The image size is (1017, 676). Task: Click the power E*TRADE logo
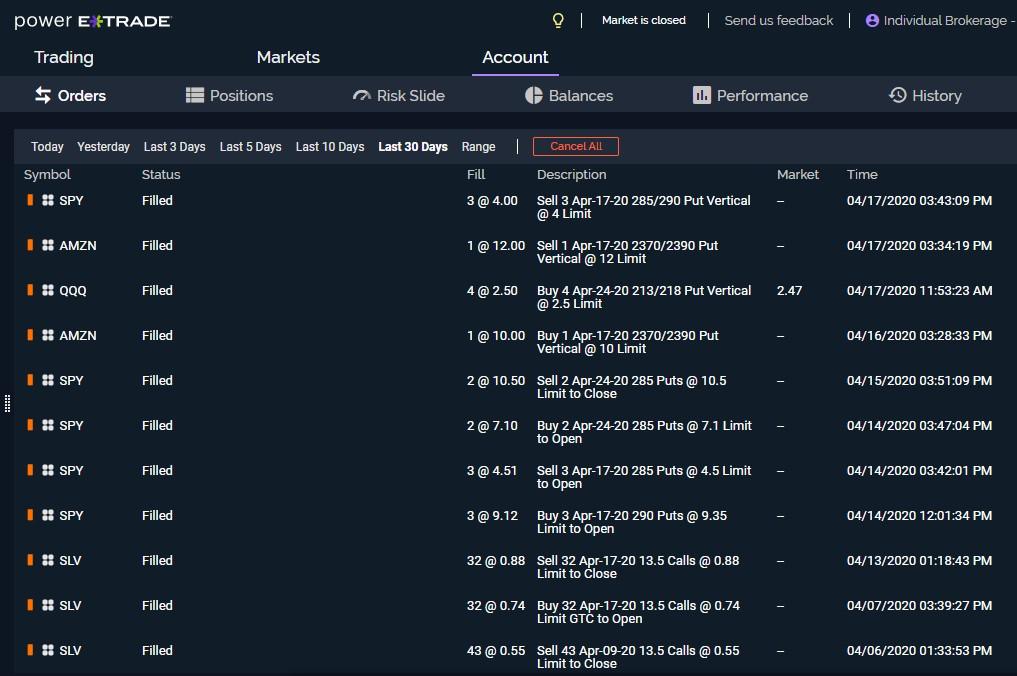[93, 21]
